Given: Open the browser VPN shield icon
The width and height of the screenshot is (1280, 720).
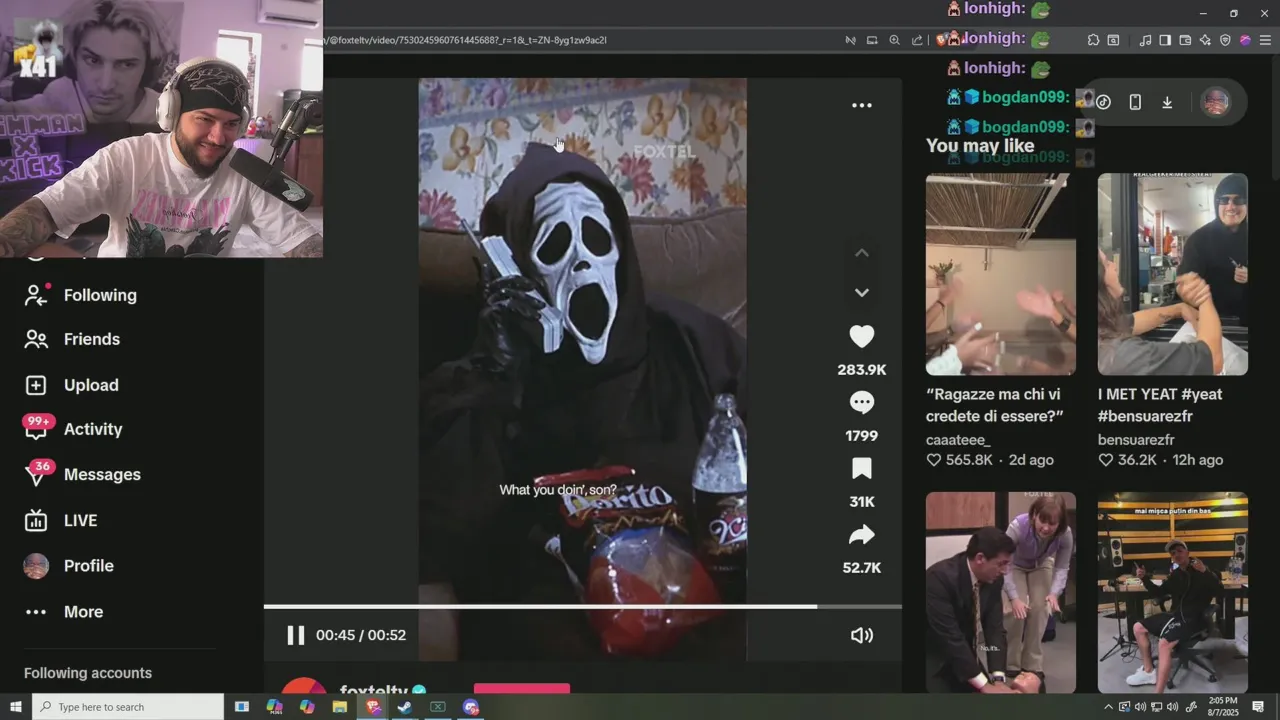Looking at the screenshot, I should 1225,40.
